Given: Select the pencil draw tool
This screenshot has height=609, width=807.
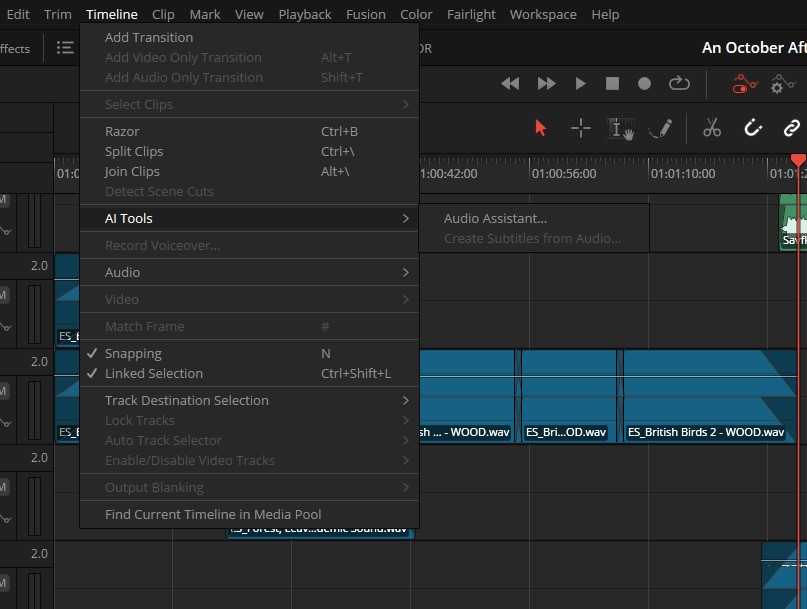Looking at the screenshot, I should tap(660, 128).
